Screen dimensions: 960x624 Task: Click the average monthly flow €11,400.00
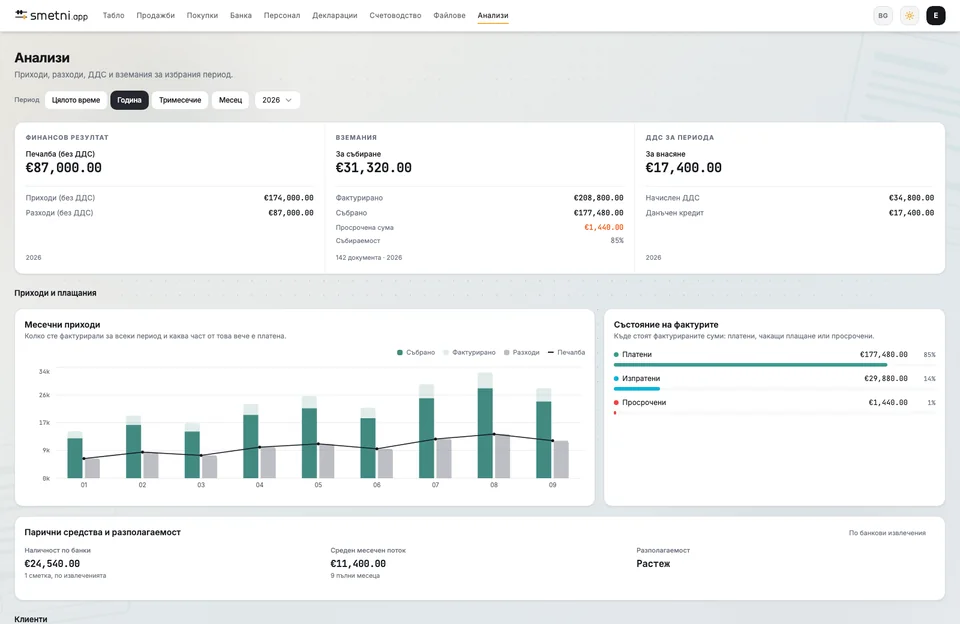[x=358, y=563]
